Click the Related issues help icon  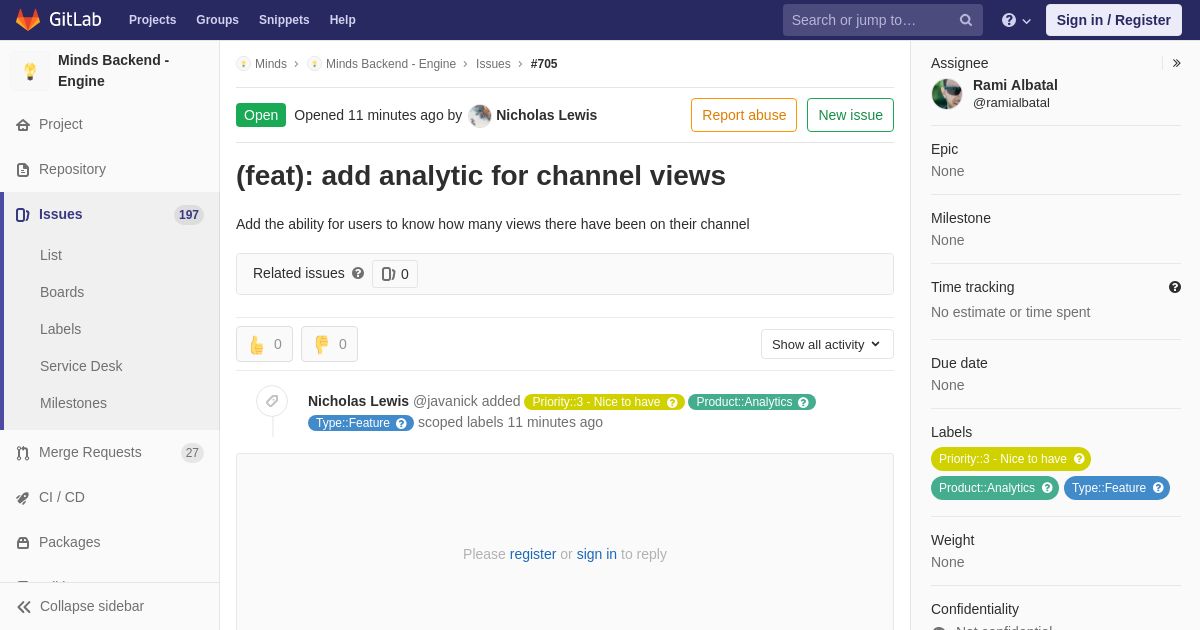[358, 273]
